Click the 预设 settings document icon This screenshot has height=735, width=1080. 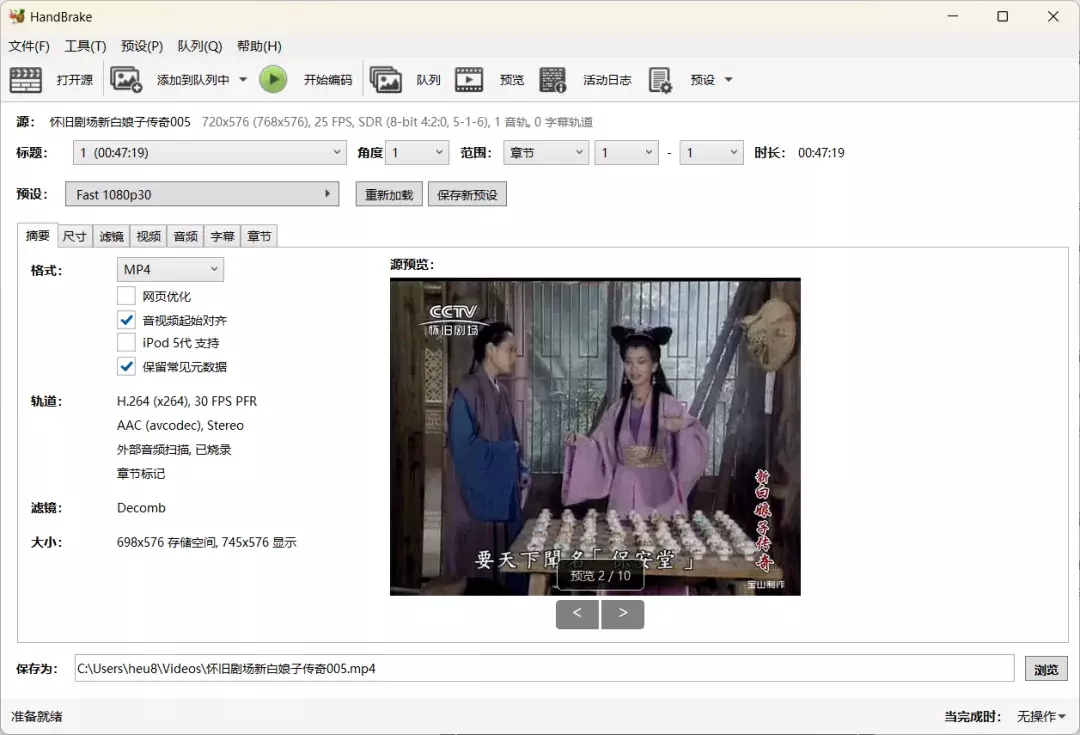coord(660,80)
